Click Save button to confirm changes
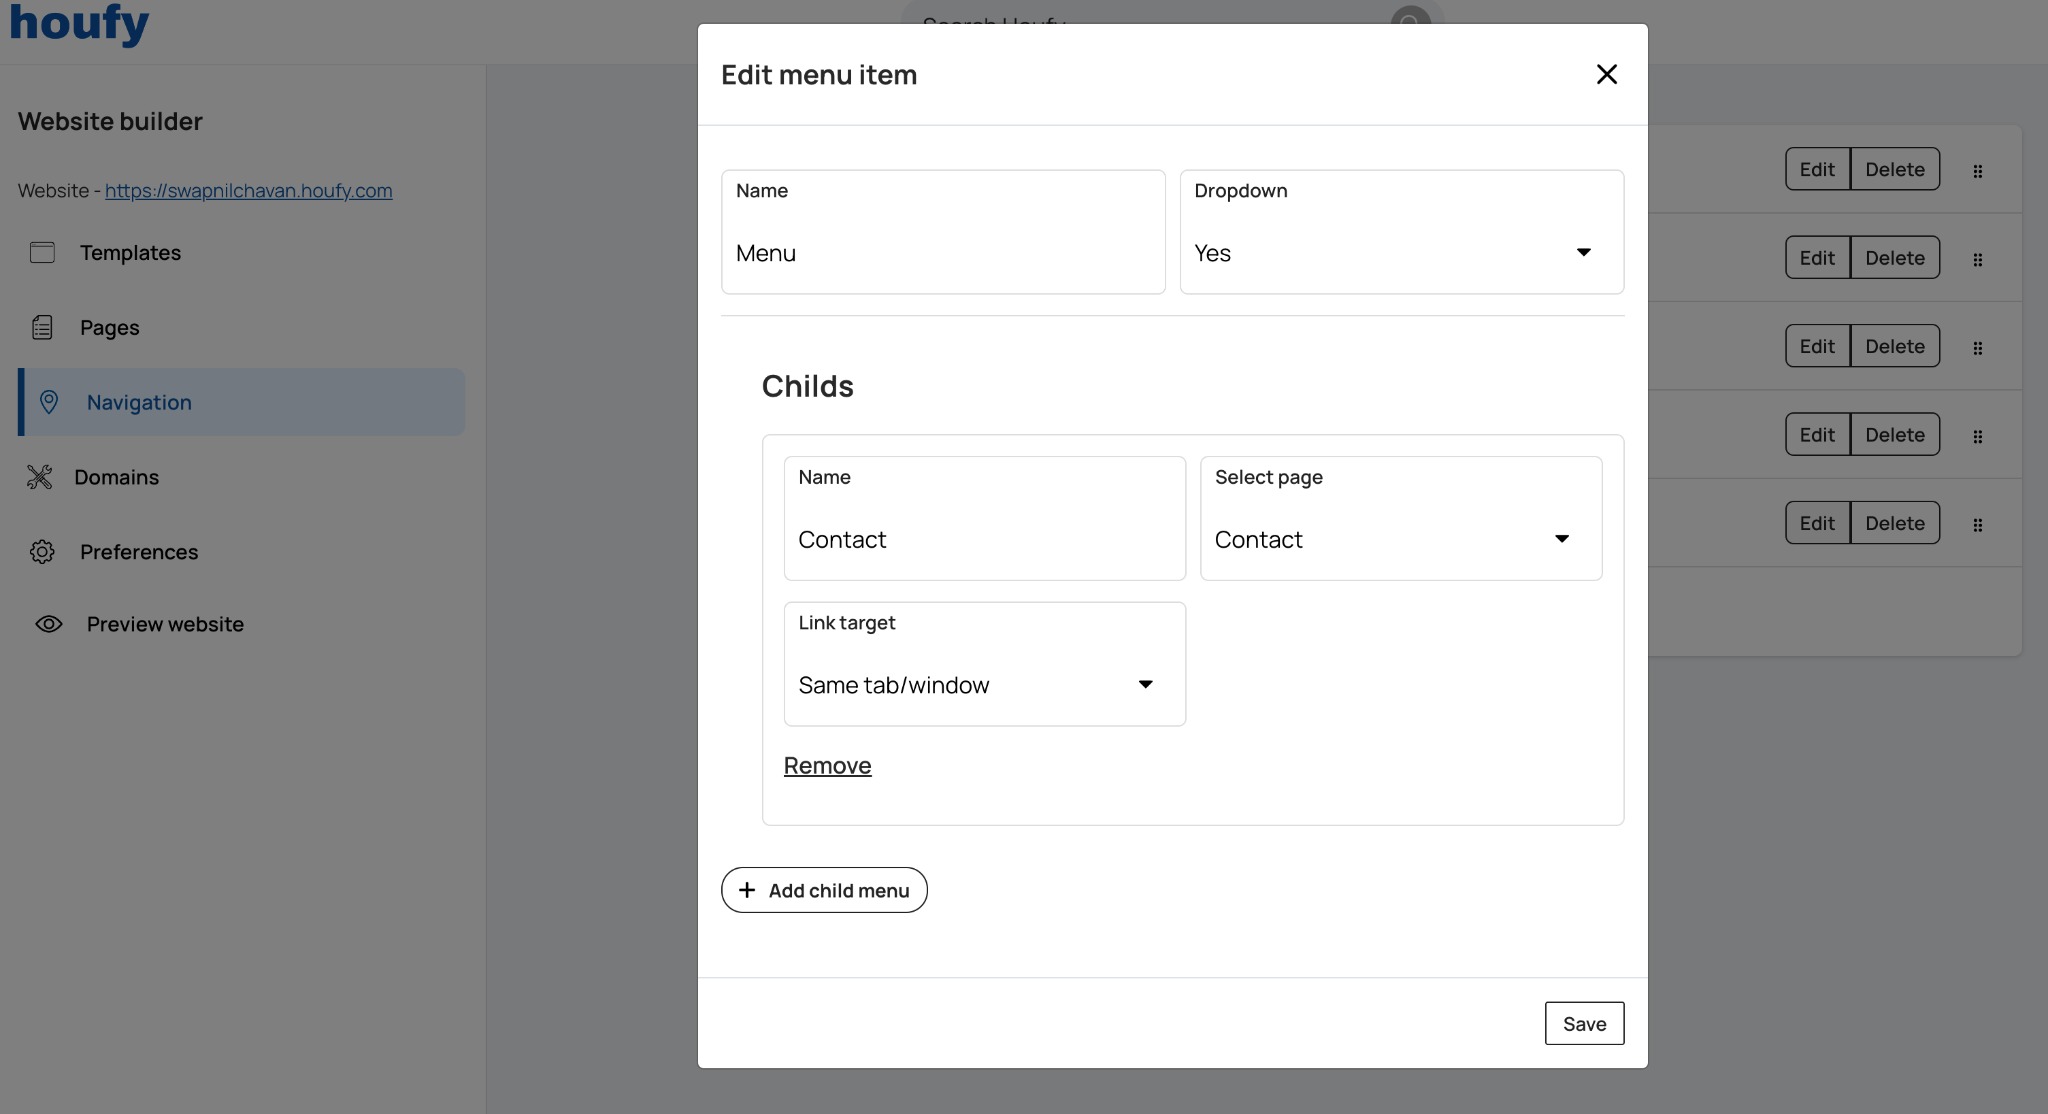 (1583, 1022)
